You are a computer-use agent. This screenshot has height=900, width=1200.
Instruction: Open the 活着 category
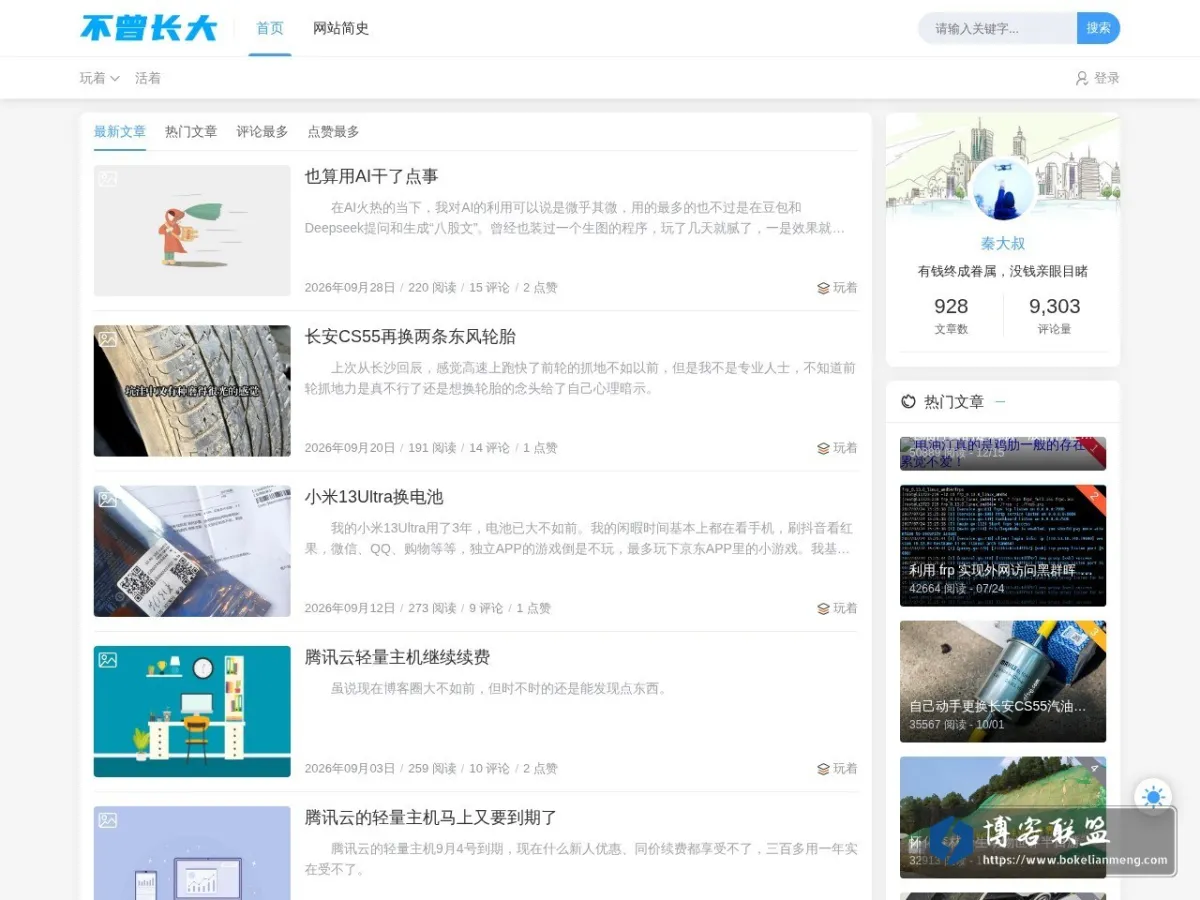point(148,78)
